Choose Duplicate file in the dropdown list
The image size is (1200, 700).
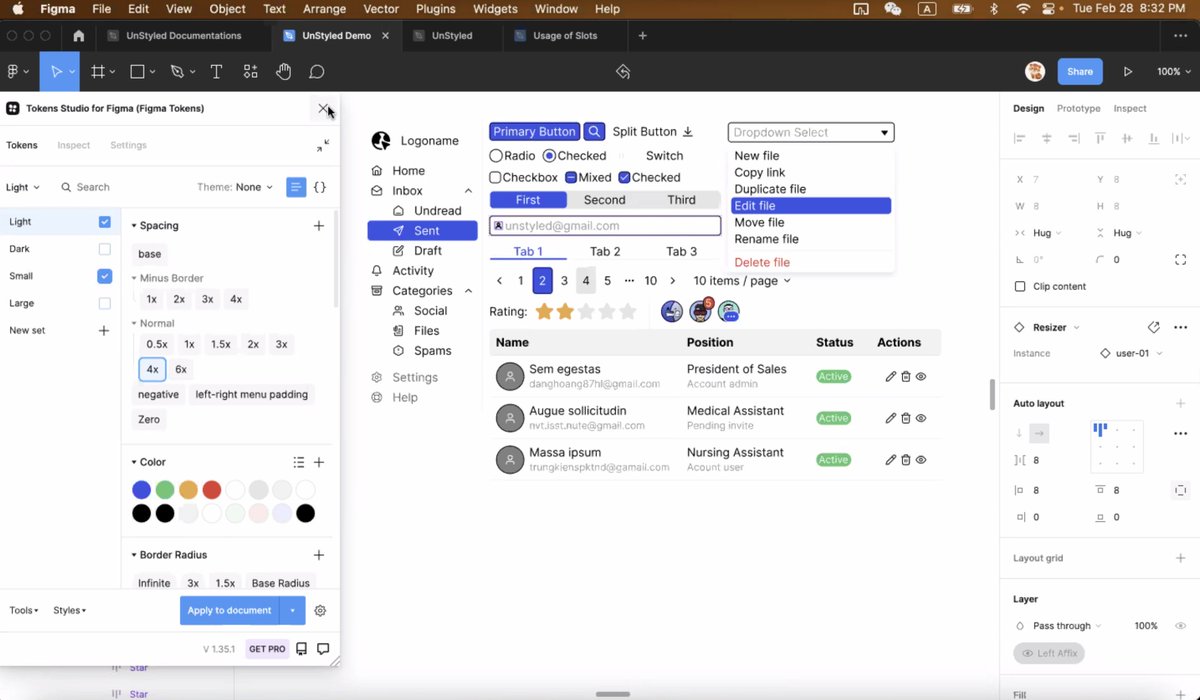pos(770,189)
